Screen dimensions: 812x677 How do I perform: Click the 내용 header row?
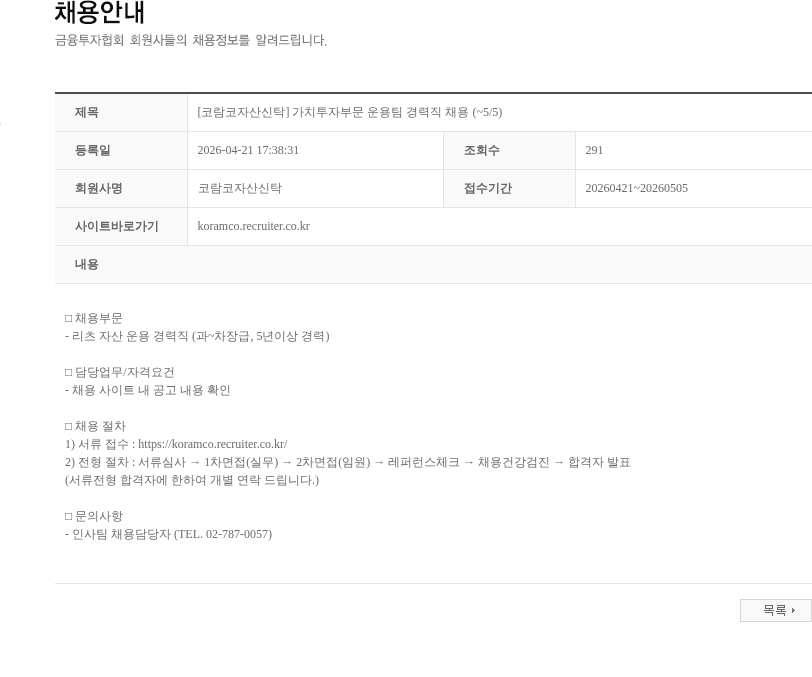click(433, 264)
